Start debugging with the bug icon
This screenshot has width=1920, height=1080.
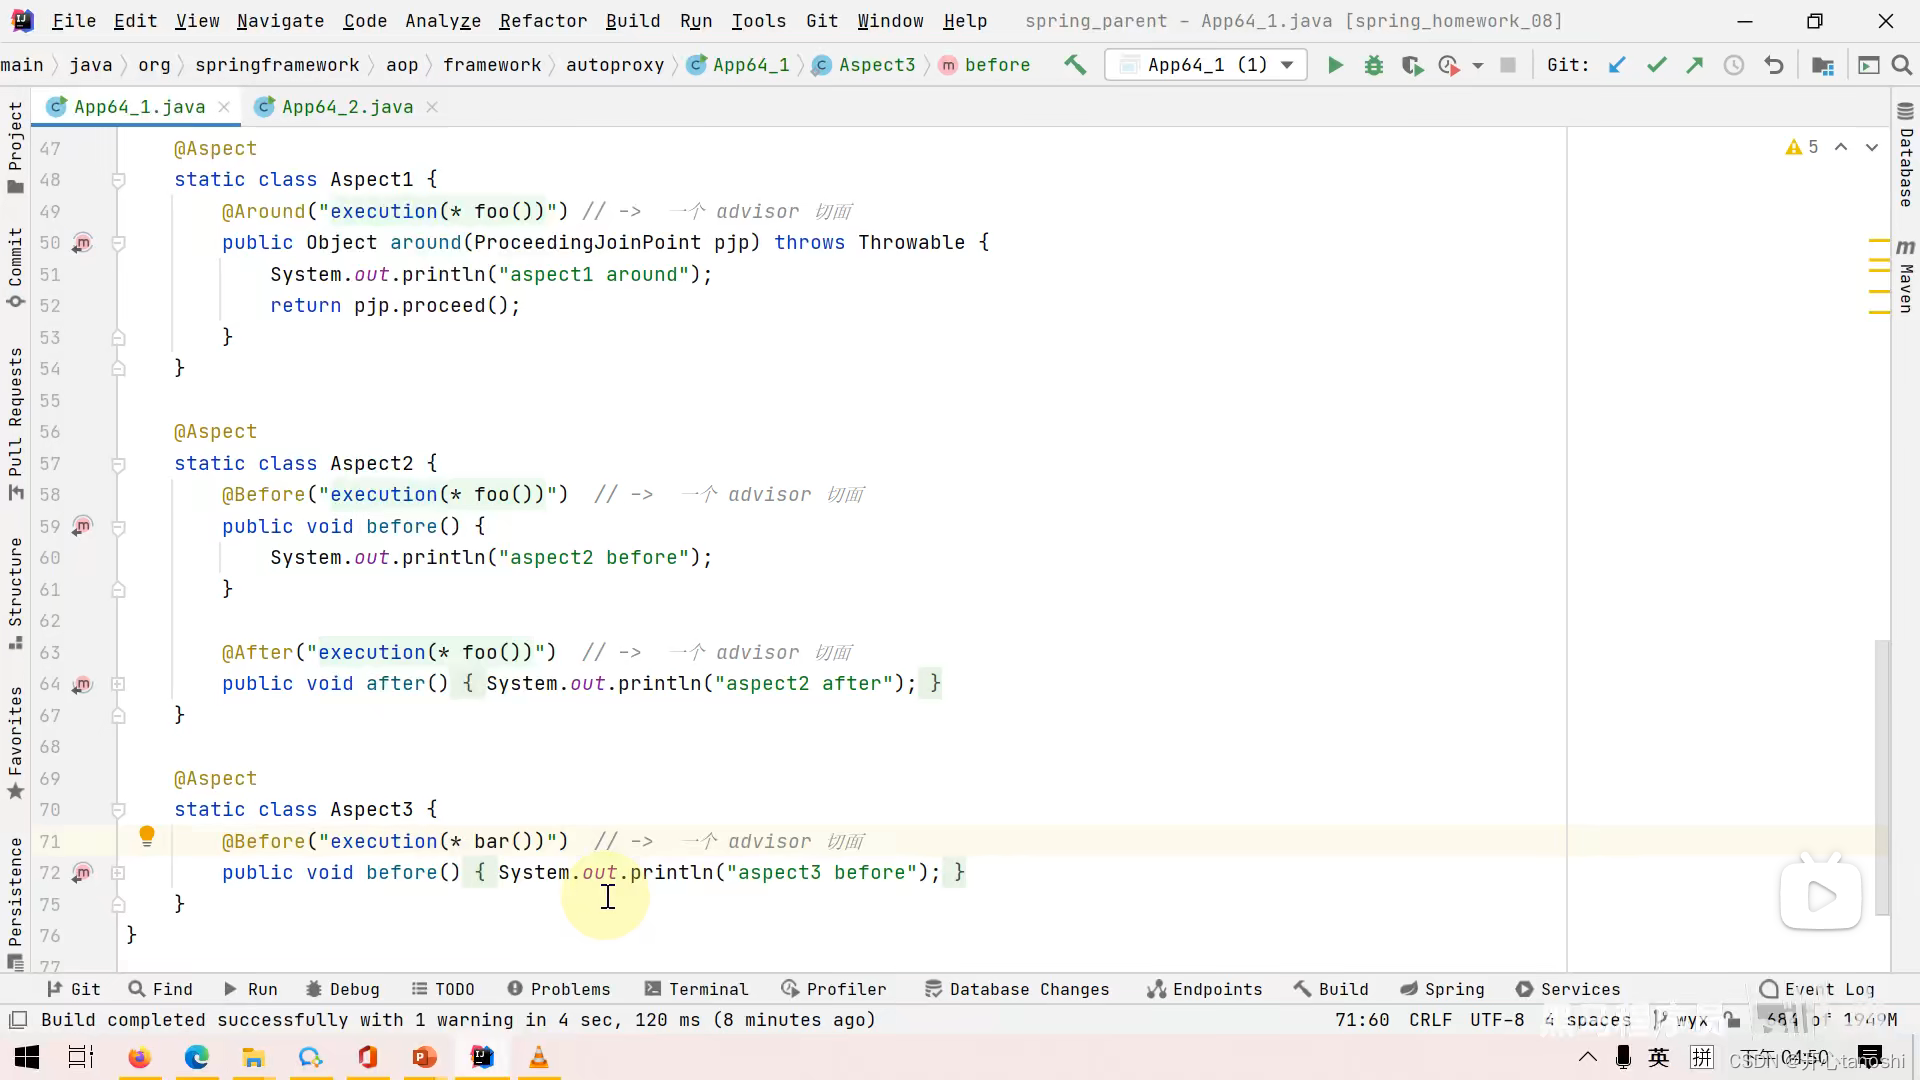[x=1374, y=66]
